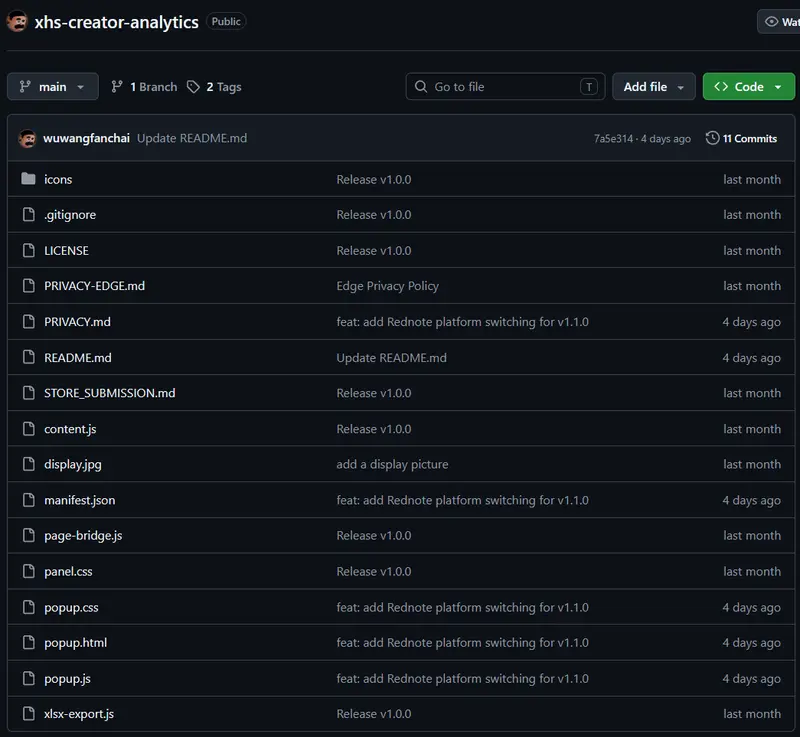The height and width of the screenshot is (737, 800).
Task: Click the file icon beside .gitignore
Action: (x=29, y=214)
